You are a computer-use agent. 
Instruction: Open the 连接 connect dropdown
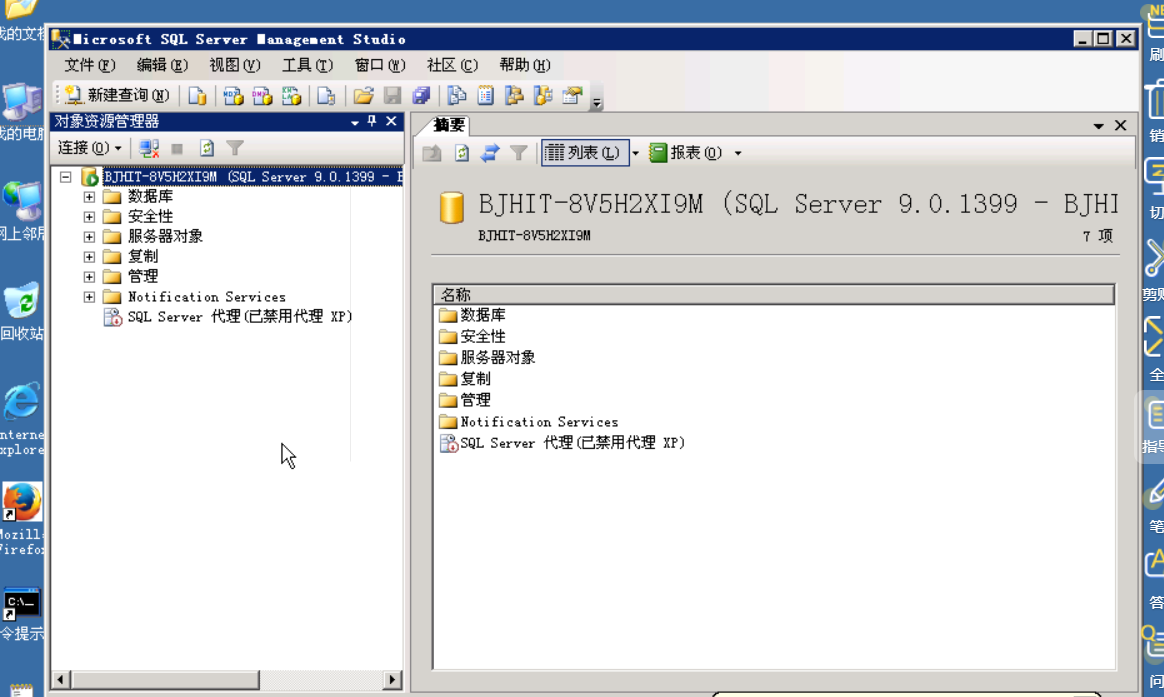click(x=89, y=148)
